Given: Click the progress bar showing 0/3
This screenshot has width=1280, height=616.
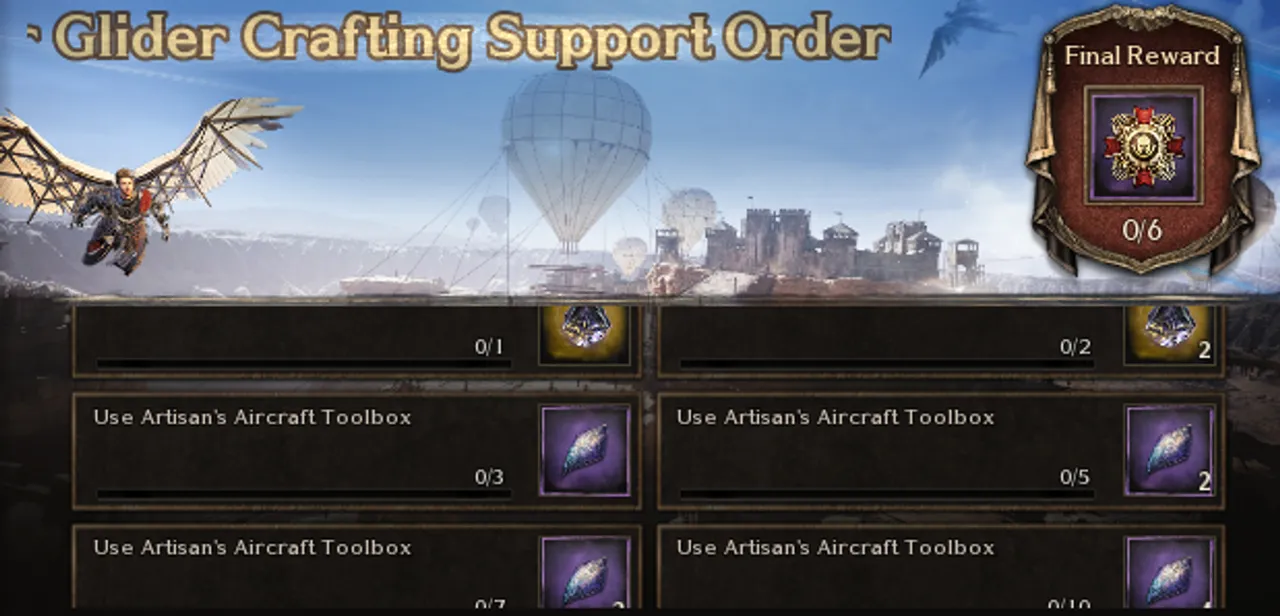Looking at the screenshot, I should 303,493.
